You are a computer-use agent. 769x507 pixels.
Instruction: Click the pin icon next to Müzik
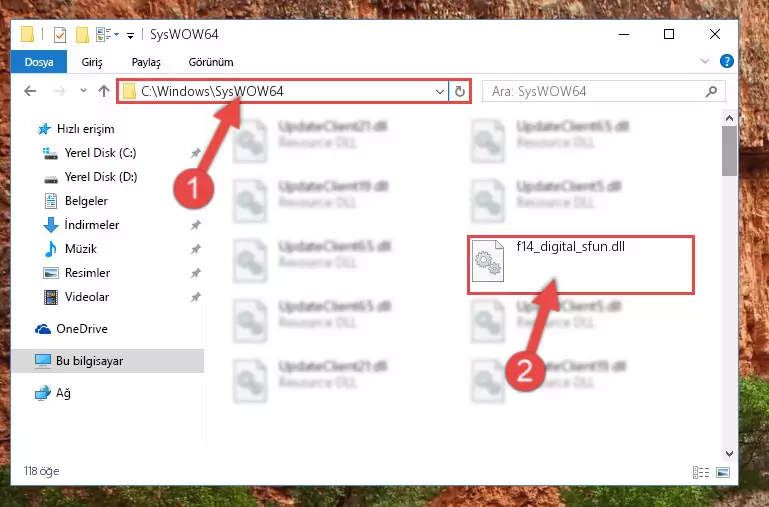[x=196, y=249]
